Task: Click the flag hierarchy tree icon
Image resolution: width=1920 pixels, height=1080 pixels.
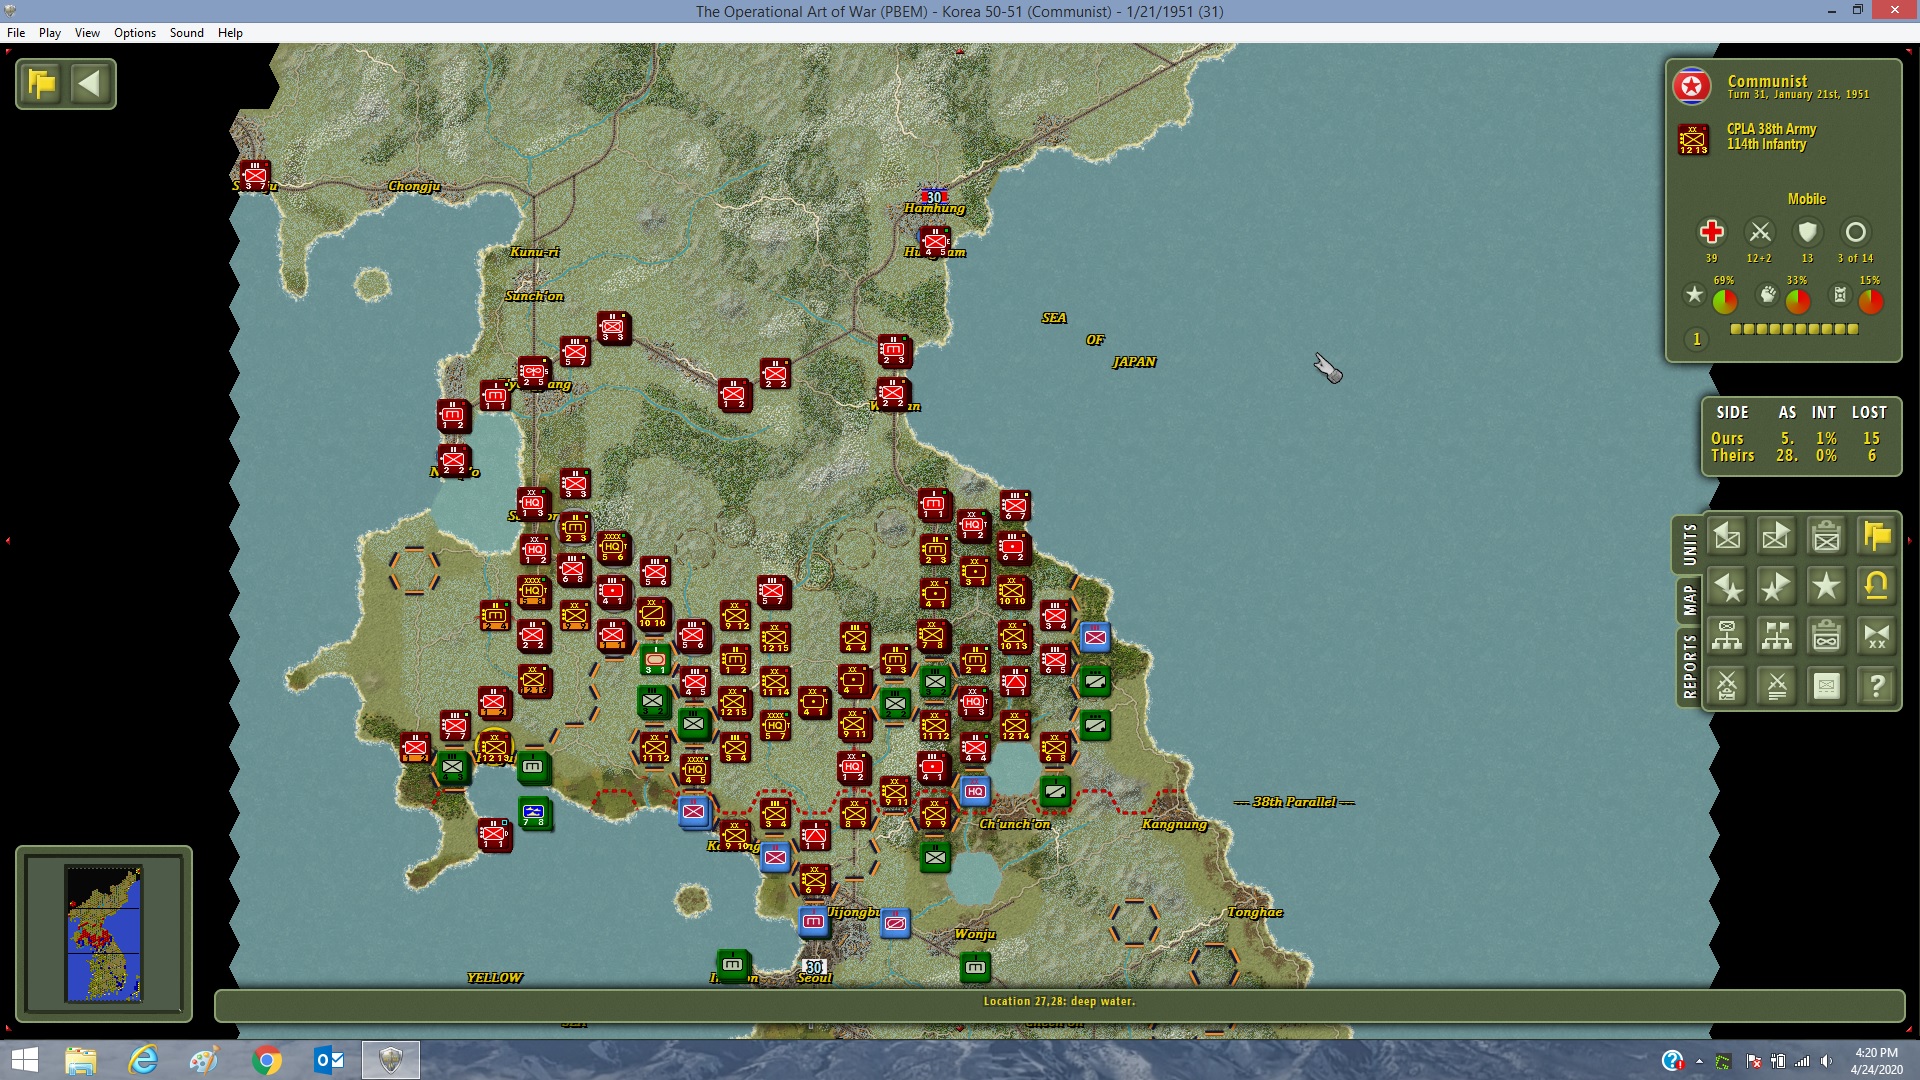Action: tap(1777, 636)
